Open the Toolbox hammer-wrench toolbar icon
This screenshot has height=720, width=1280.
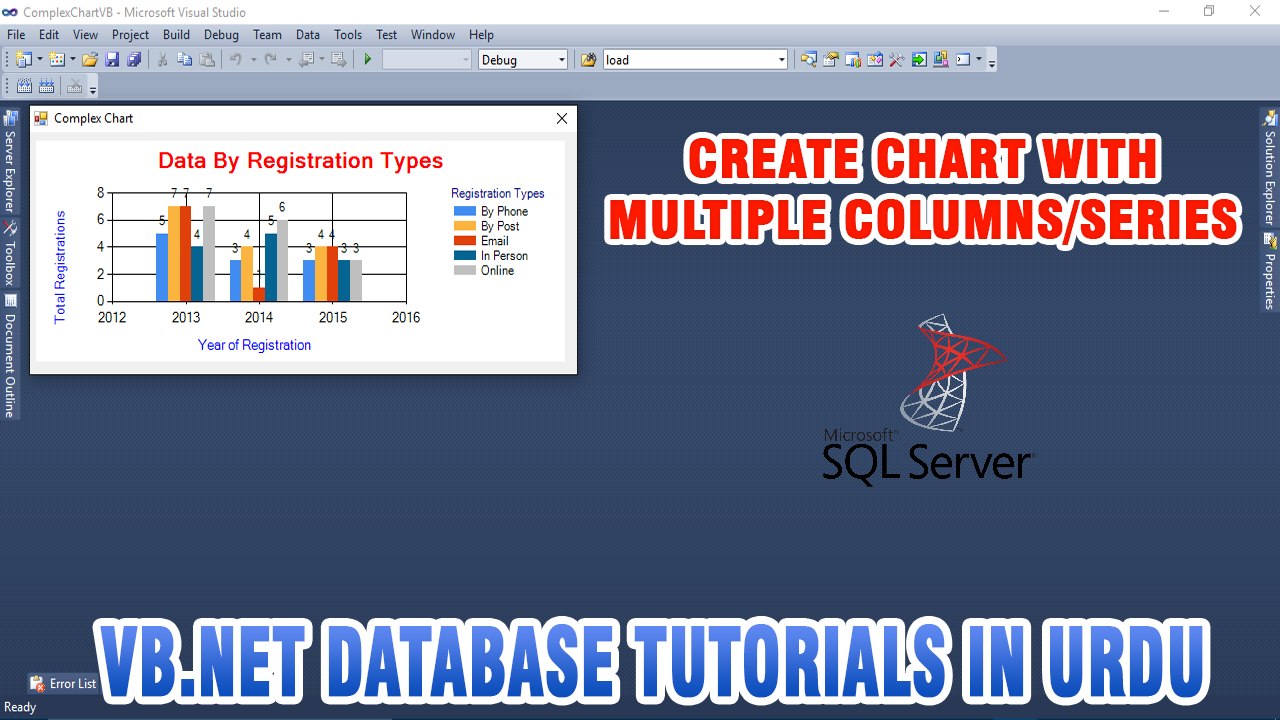[x=897, y=60]
